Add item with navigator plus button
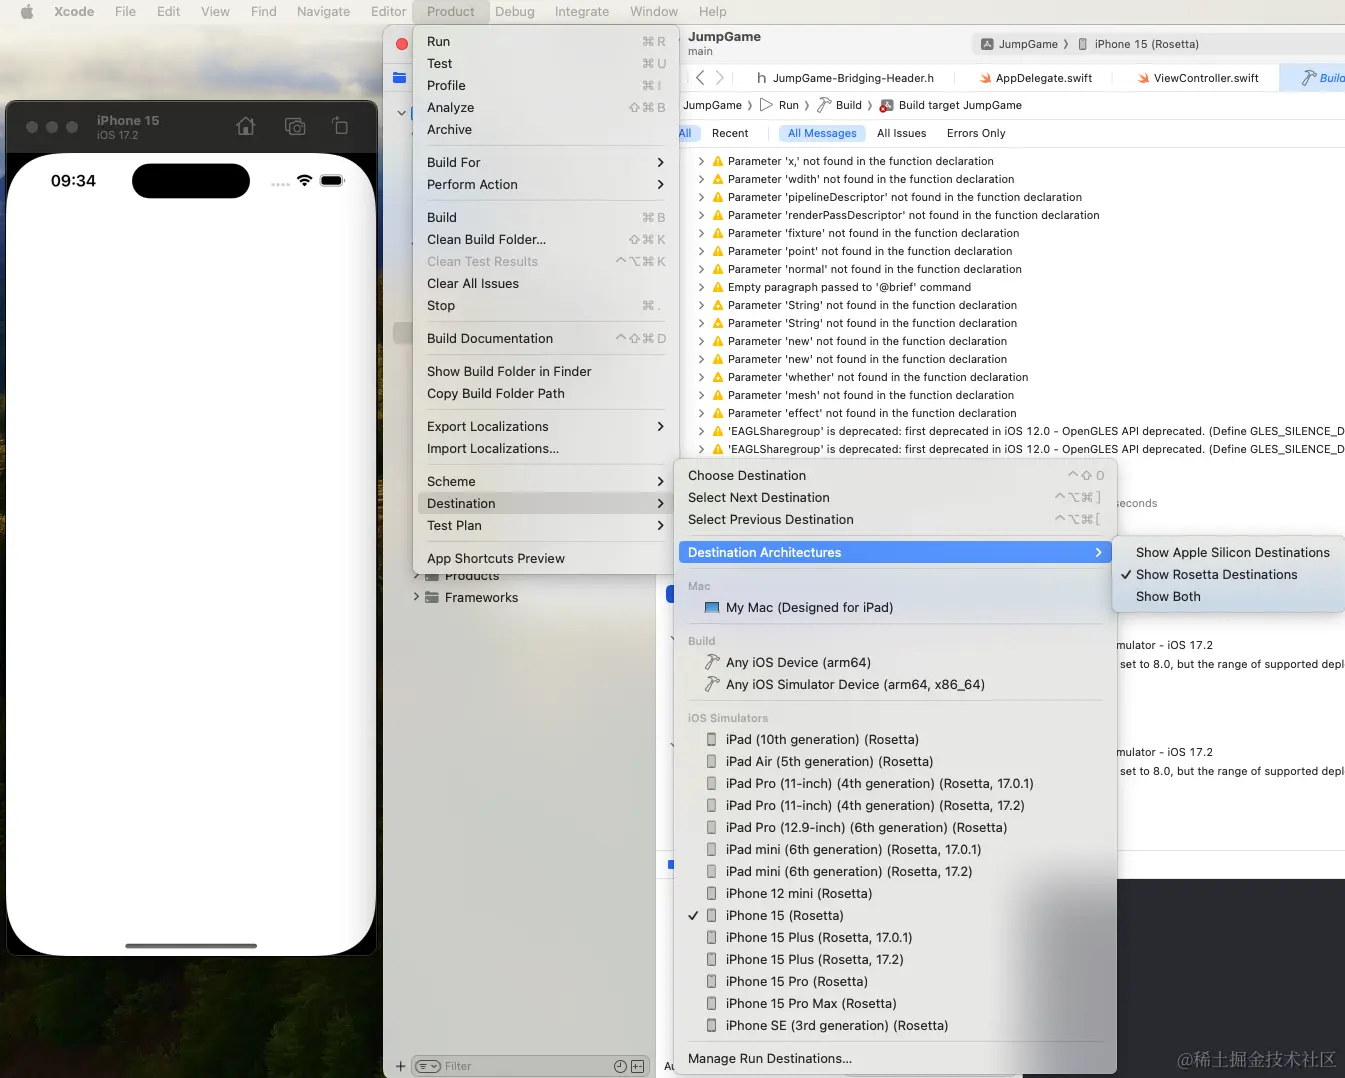Image resolution: width=1345 pixels, height=1078 pixels. (400, 1066)
